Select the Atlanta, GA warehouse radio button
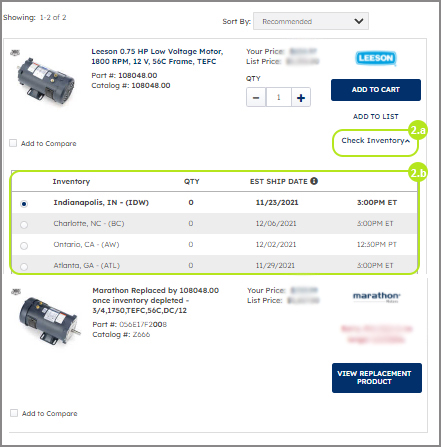This screenshot has width=441, height=447. pyautogui.click(x=24, y=267)
